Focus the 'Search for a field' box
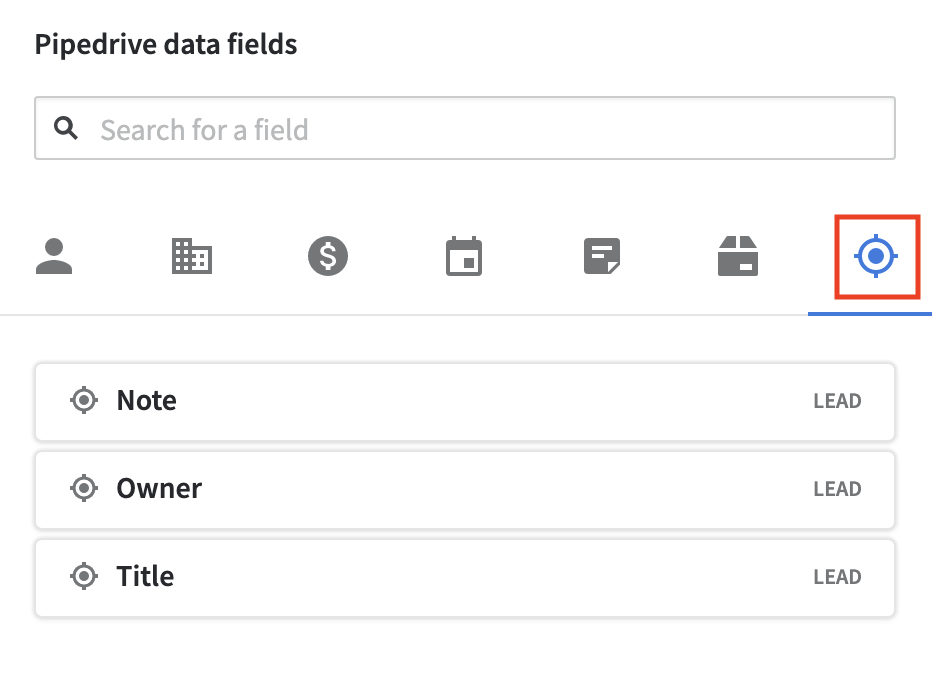This screenshot has width=932, height=694. click(x=480, y=129)
